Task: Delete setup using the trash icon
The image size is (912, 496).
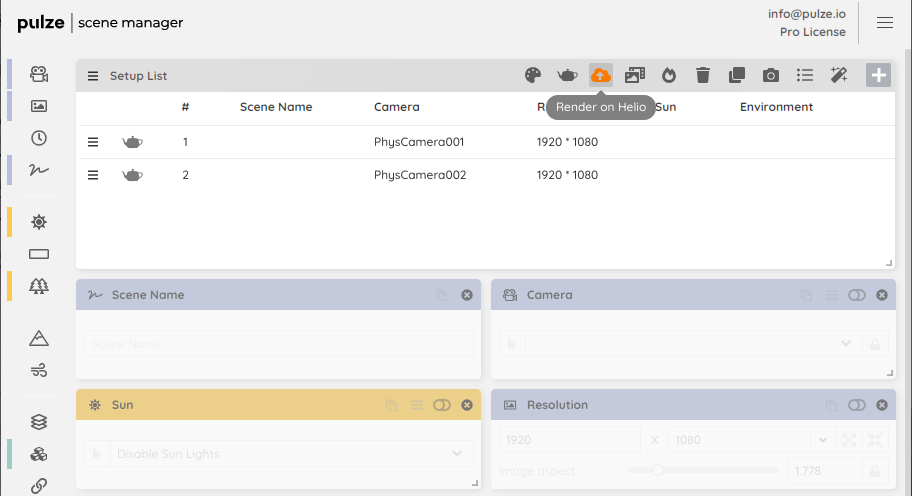Action: click(x=703, y=75)
